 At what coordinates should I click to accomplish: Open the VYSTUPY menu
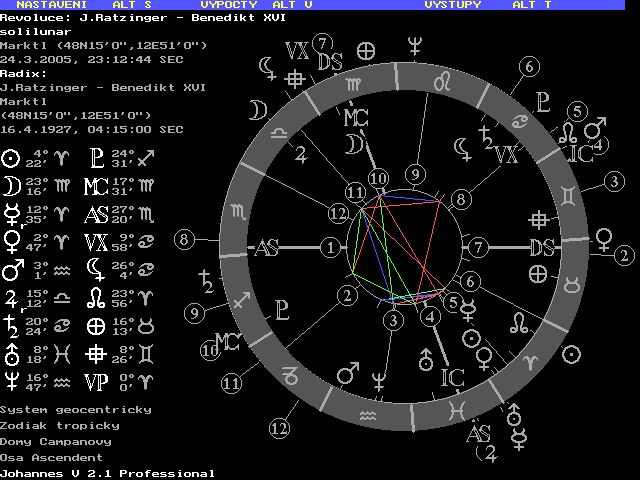(x=452, y=5)
